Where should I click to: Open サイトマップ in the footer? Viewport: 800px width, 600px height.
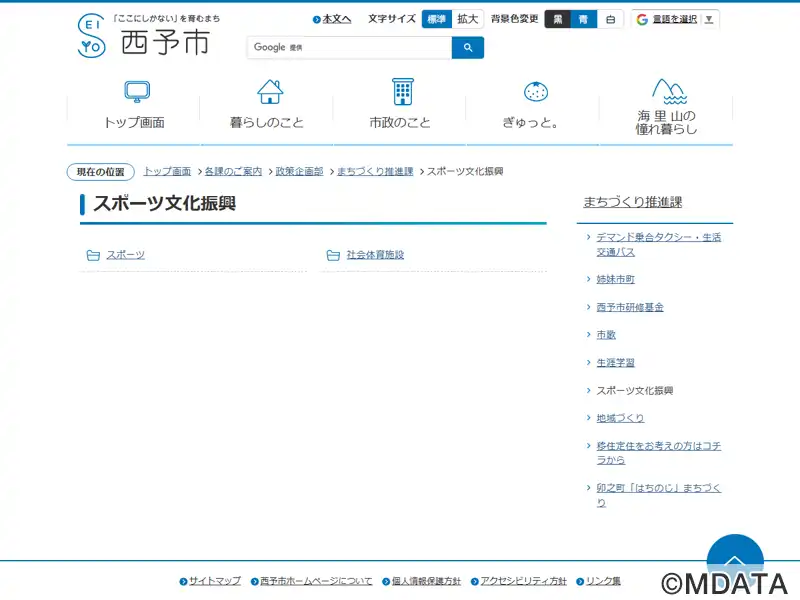click(214, 581)
